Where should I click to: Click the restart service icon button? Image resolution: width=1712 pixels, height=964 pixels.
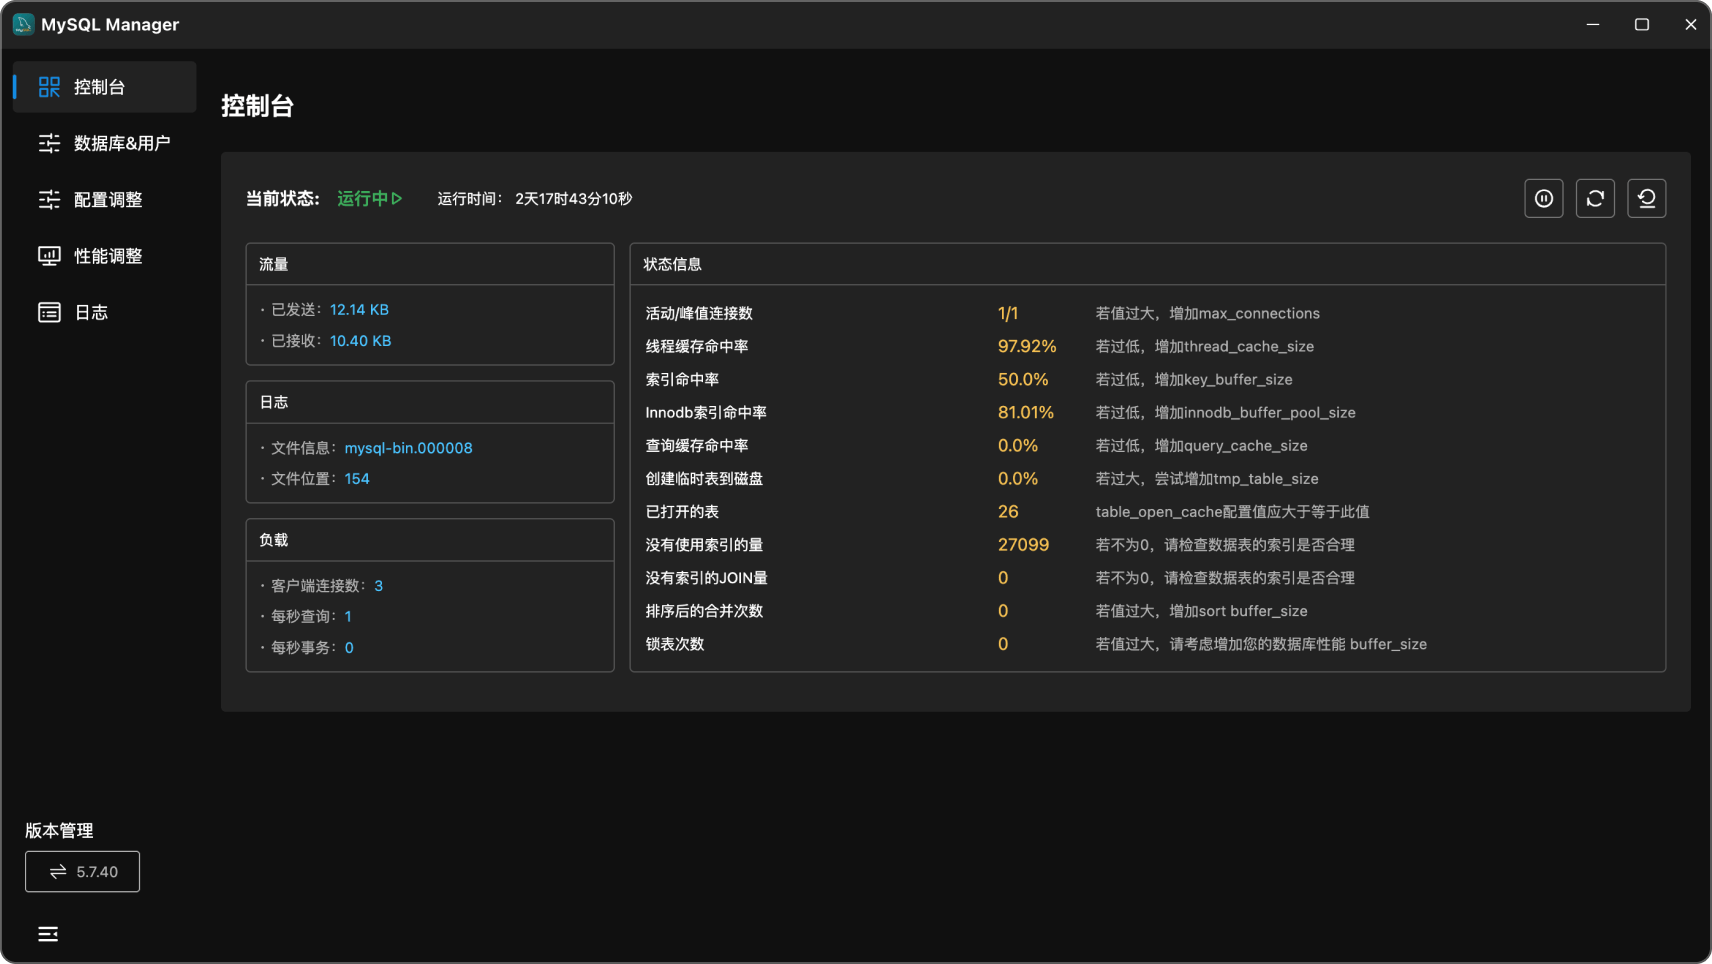[1646, 199]
